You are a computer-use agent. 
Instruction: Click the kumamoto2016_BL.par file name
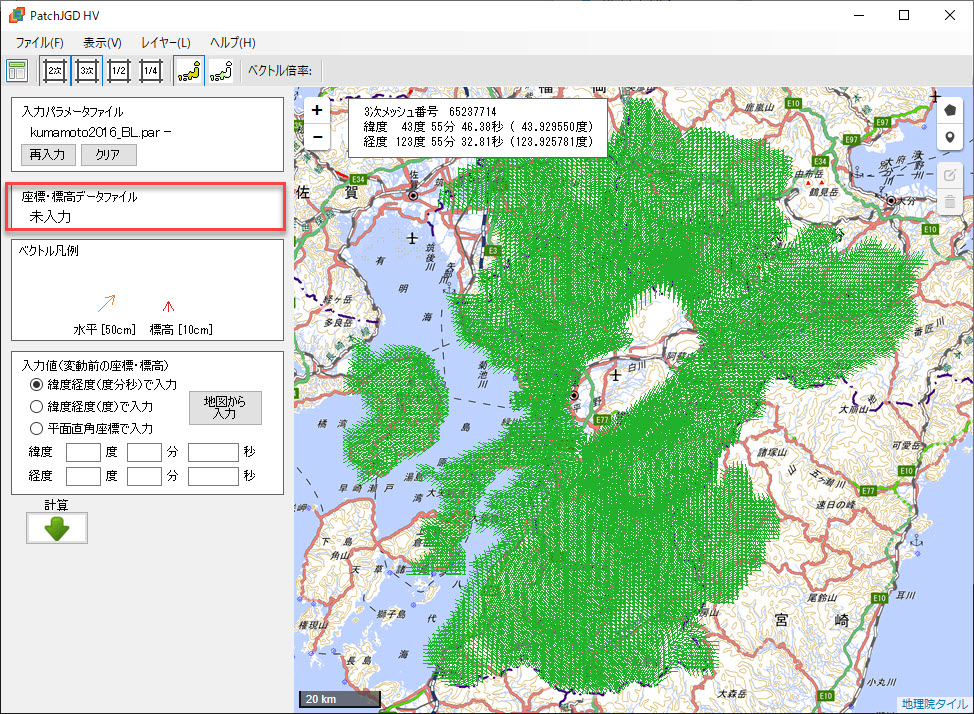coord(95,132)
